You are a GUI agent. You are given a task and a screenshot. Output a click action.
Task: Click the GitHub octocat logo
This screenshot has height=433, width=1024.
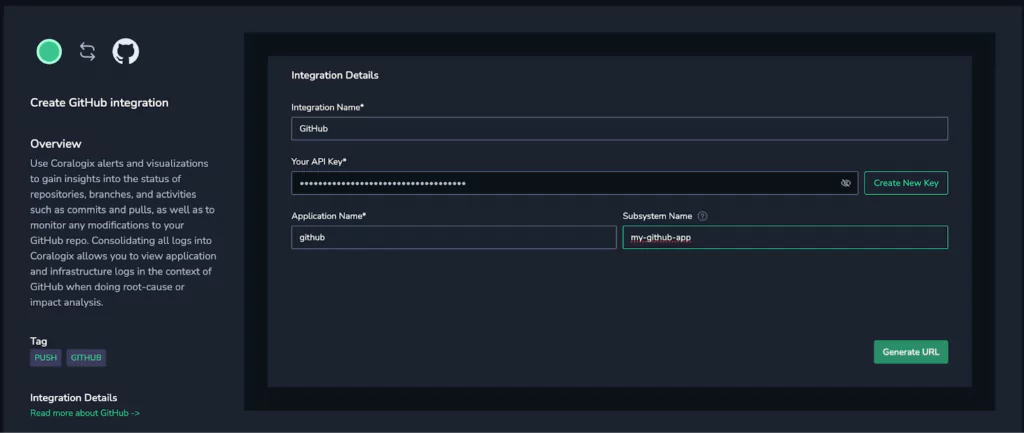tap(126, 52)
